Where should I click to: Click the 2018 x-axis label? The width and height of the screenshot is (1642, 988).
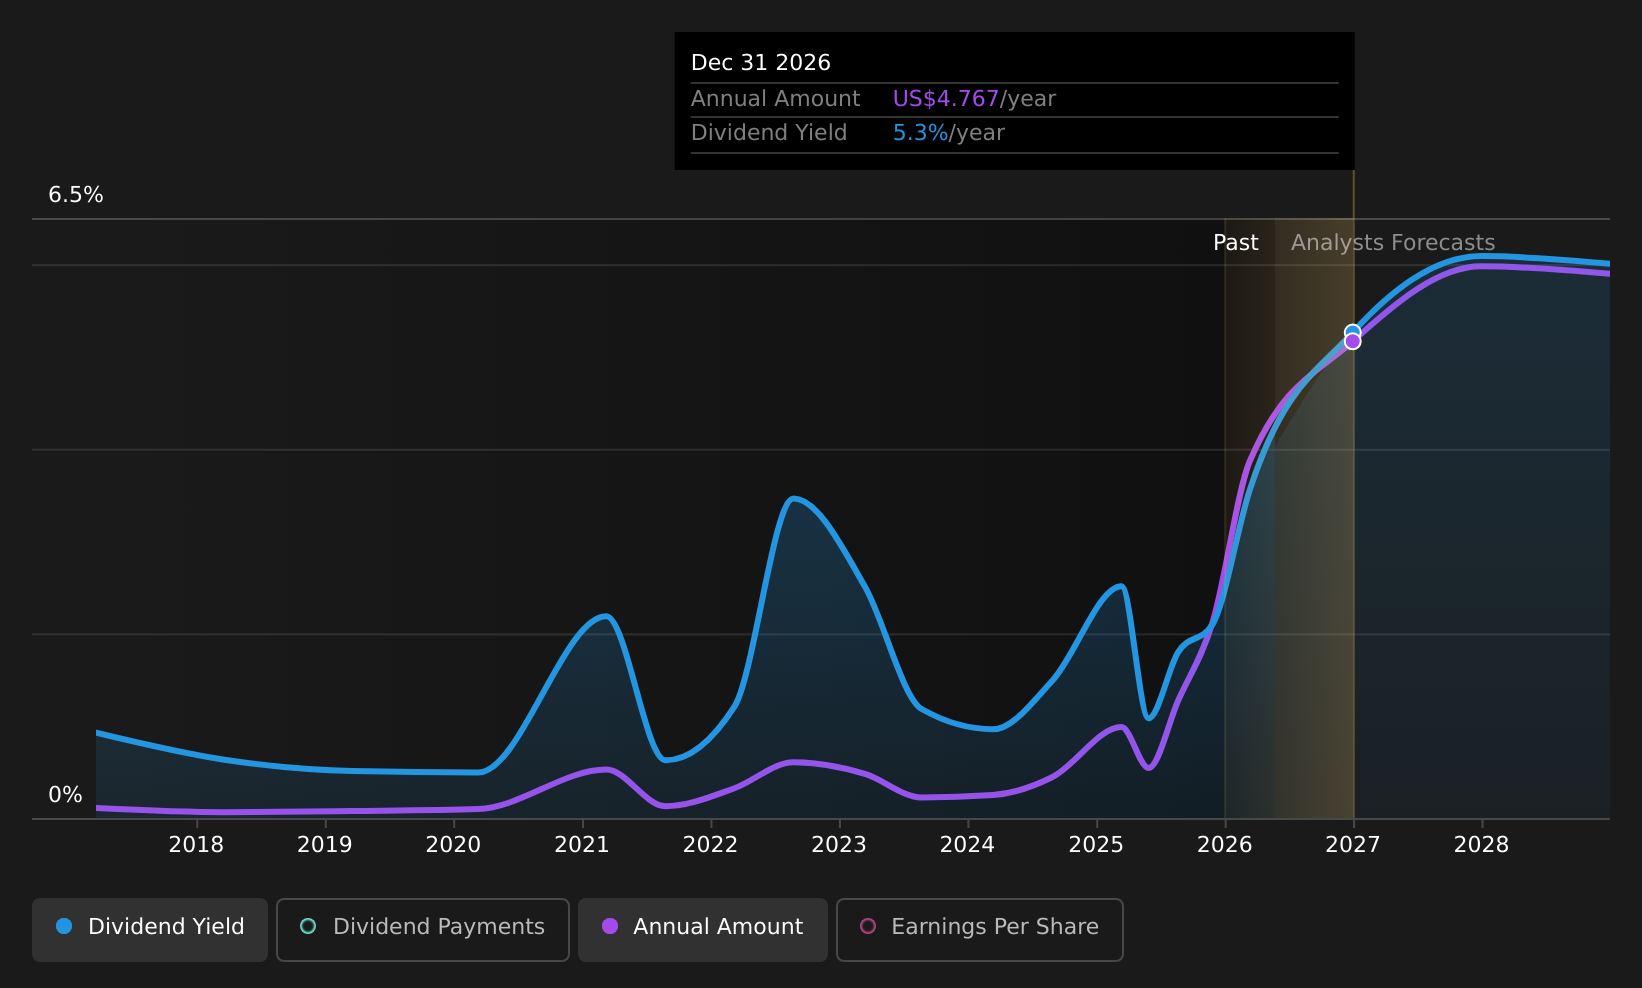pyautogui.click(x=196, y=845)
